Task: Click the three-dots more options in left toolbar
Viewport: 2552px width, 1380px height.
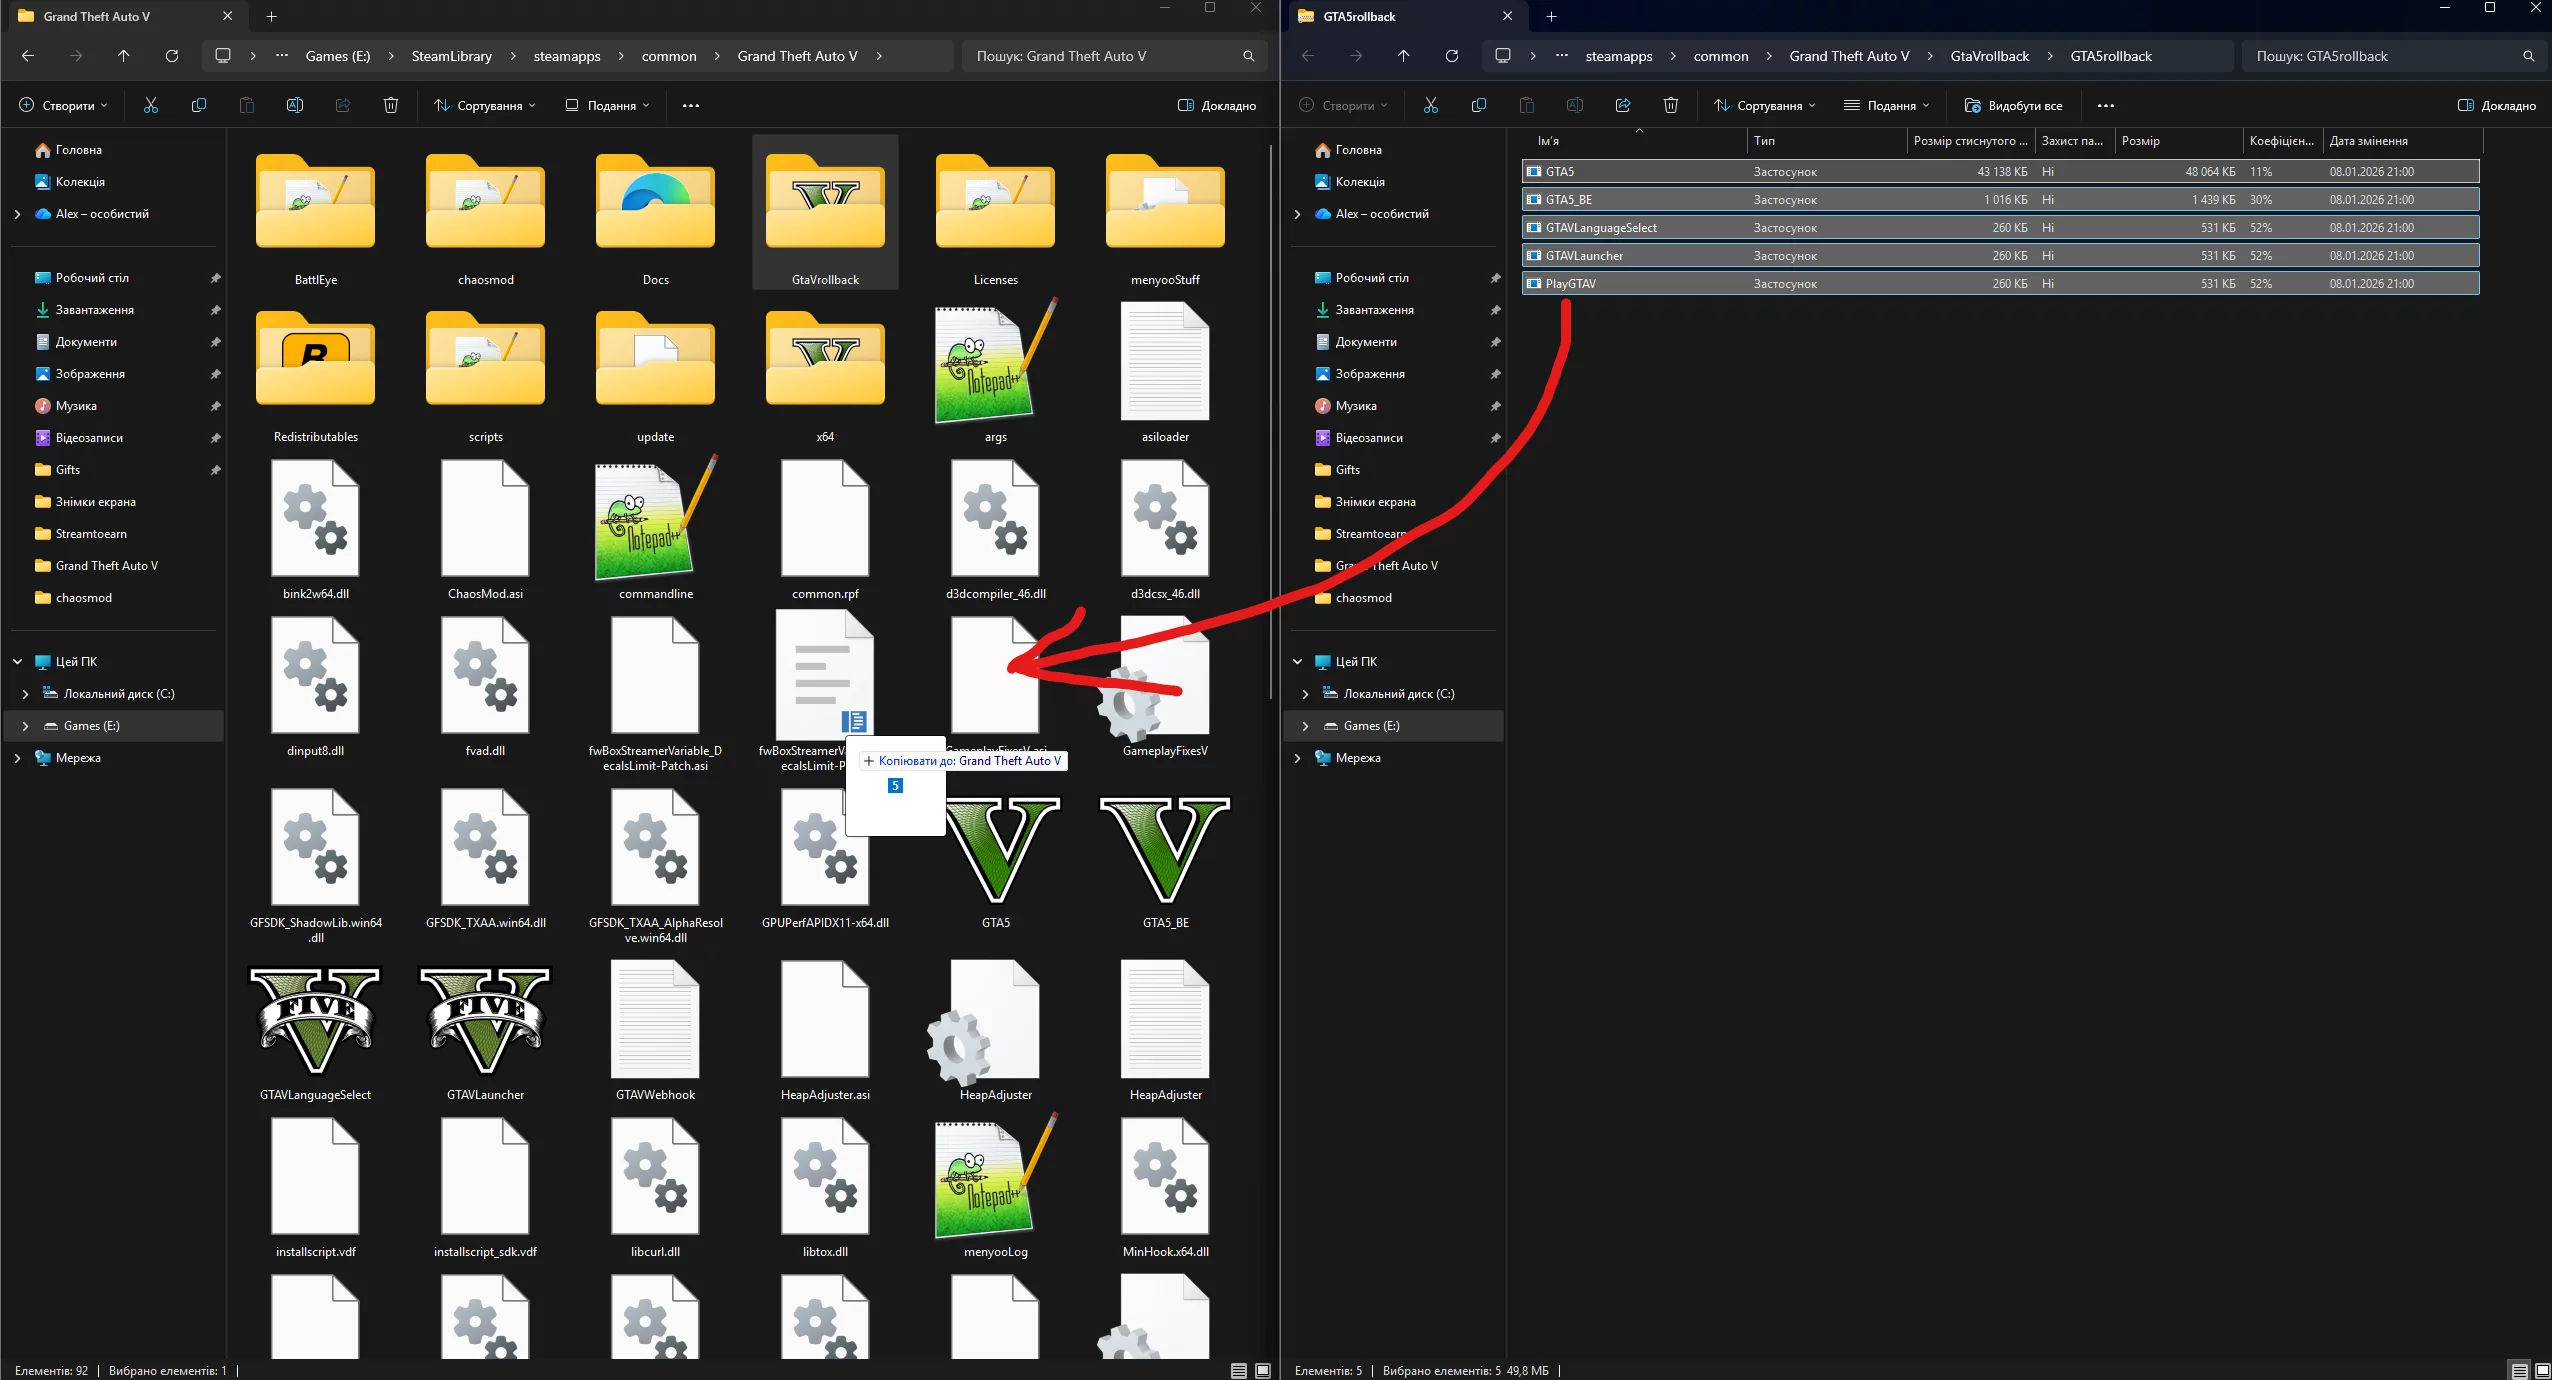Action: point(691,105)
